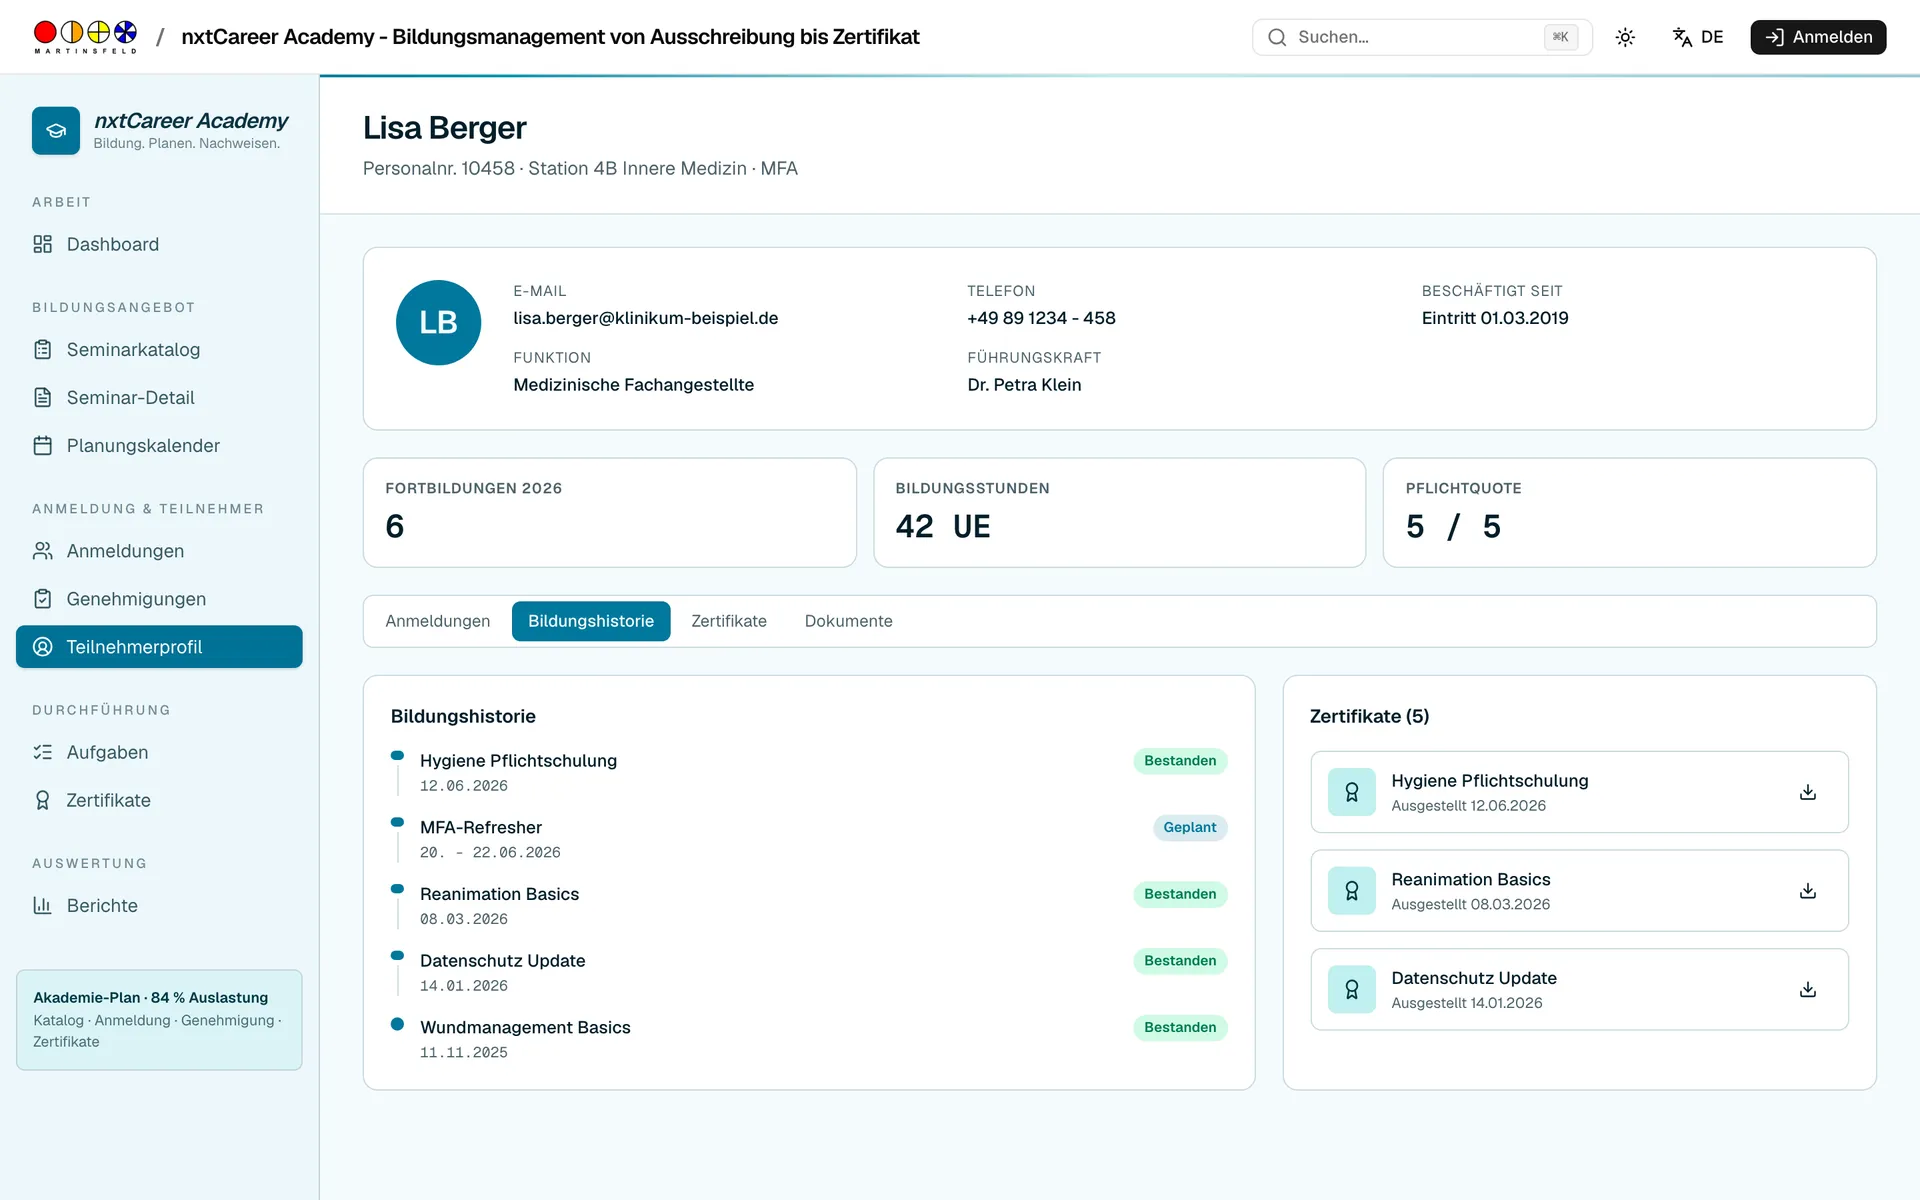Image resolution: width=1920 pixels, height=1200 pixels.
Task: Switch to the Anmeldungen tab
Action: [438, 621]
